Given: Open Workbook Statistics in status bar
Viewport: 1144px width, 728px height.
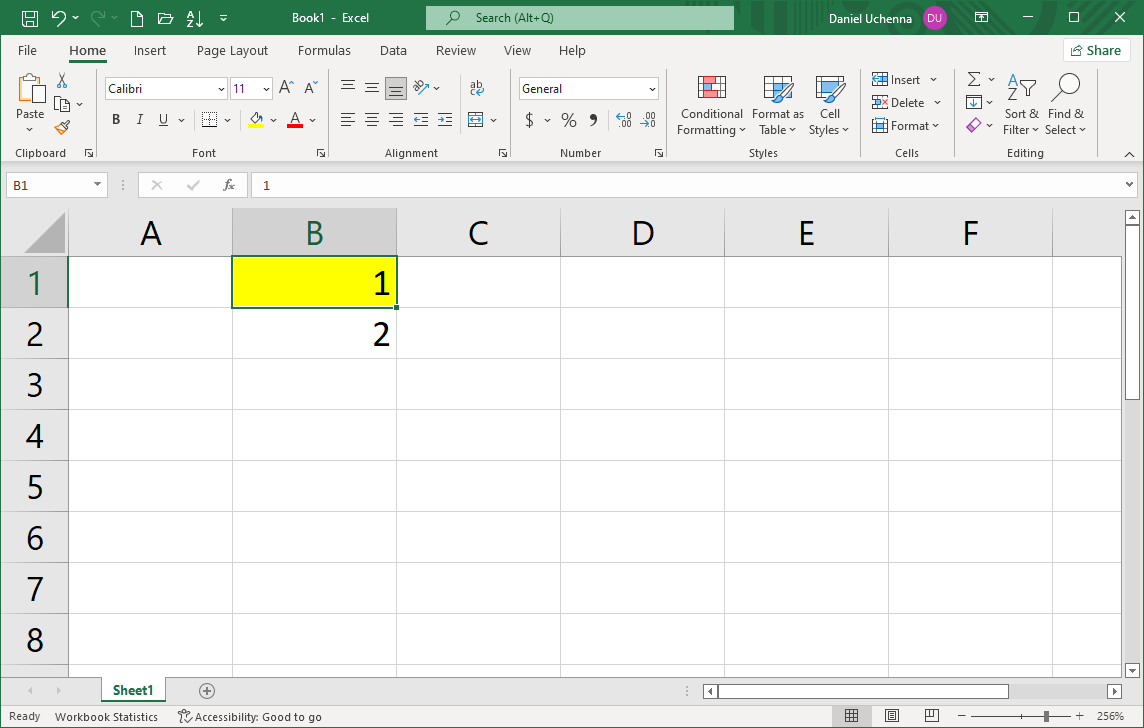Looking at the screenshot, I should point(106,717).
